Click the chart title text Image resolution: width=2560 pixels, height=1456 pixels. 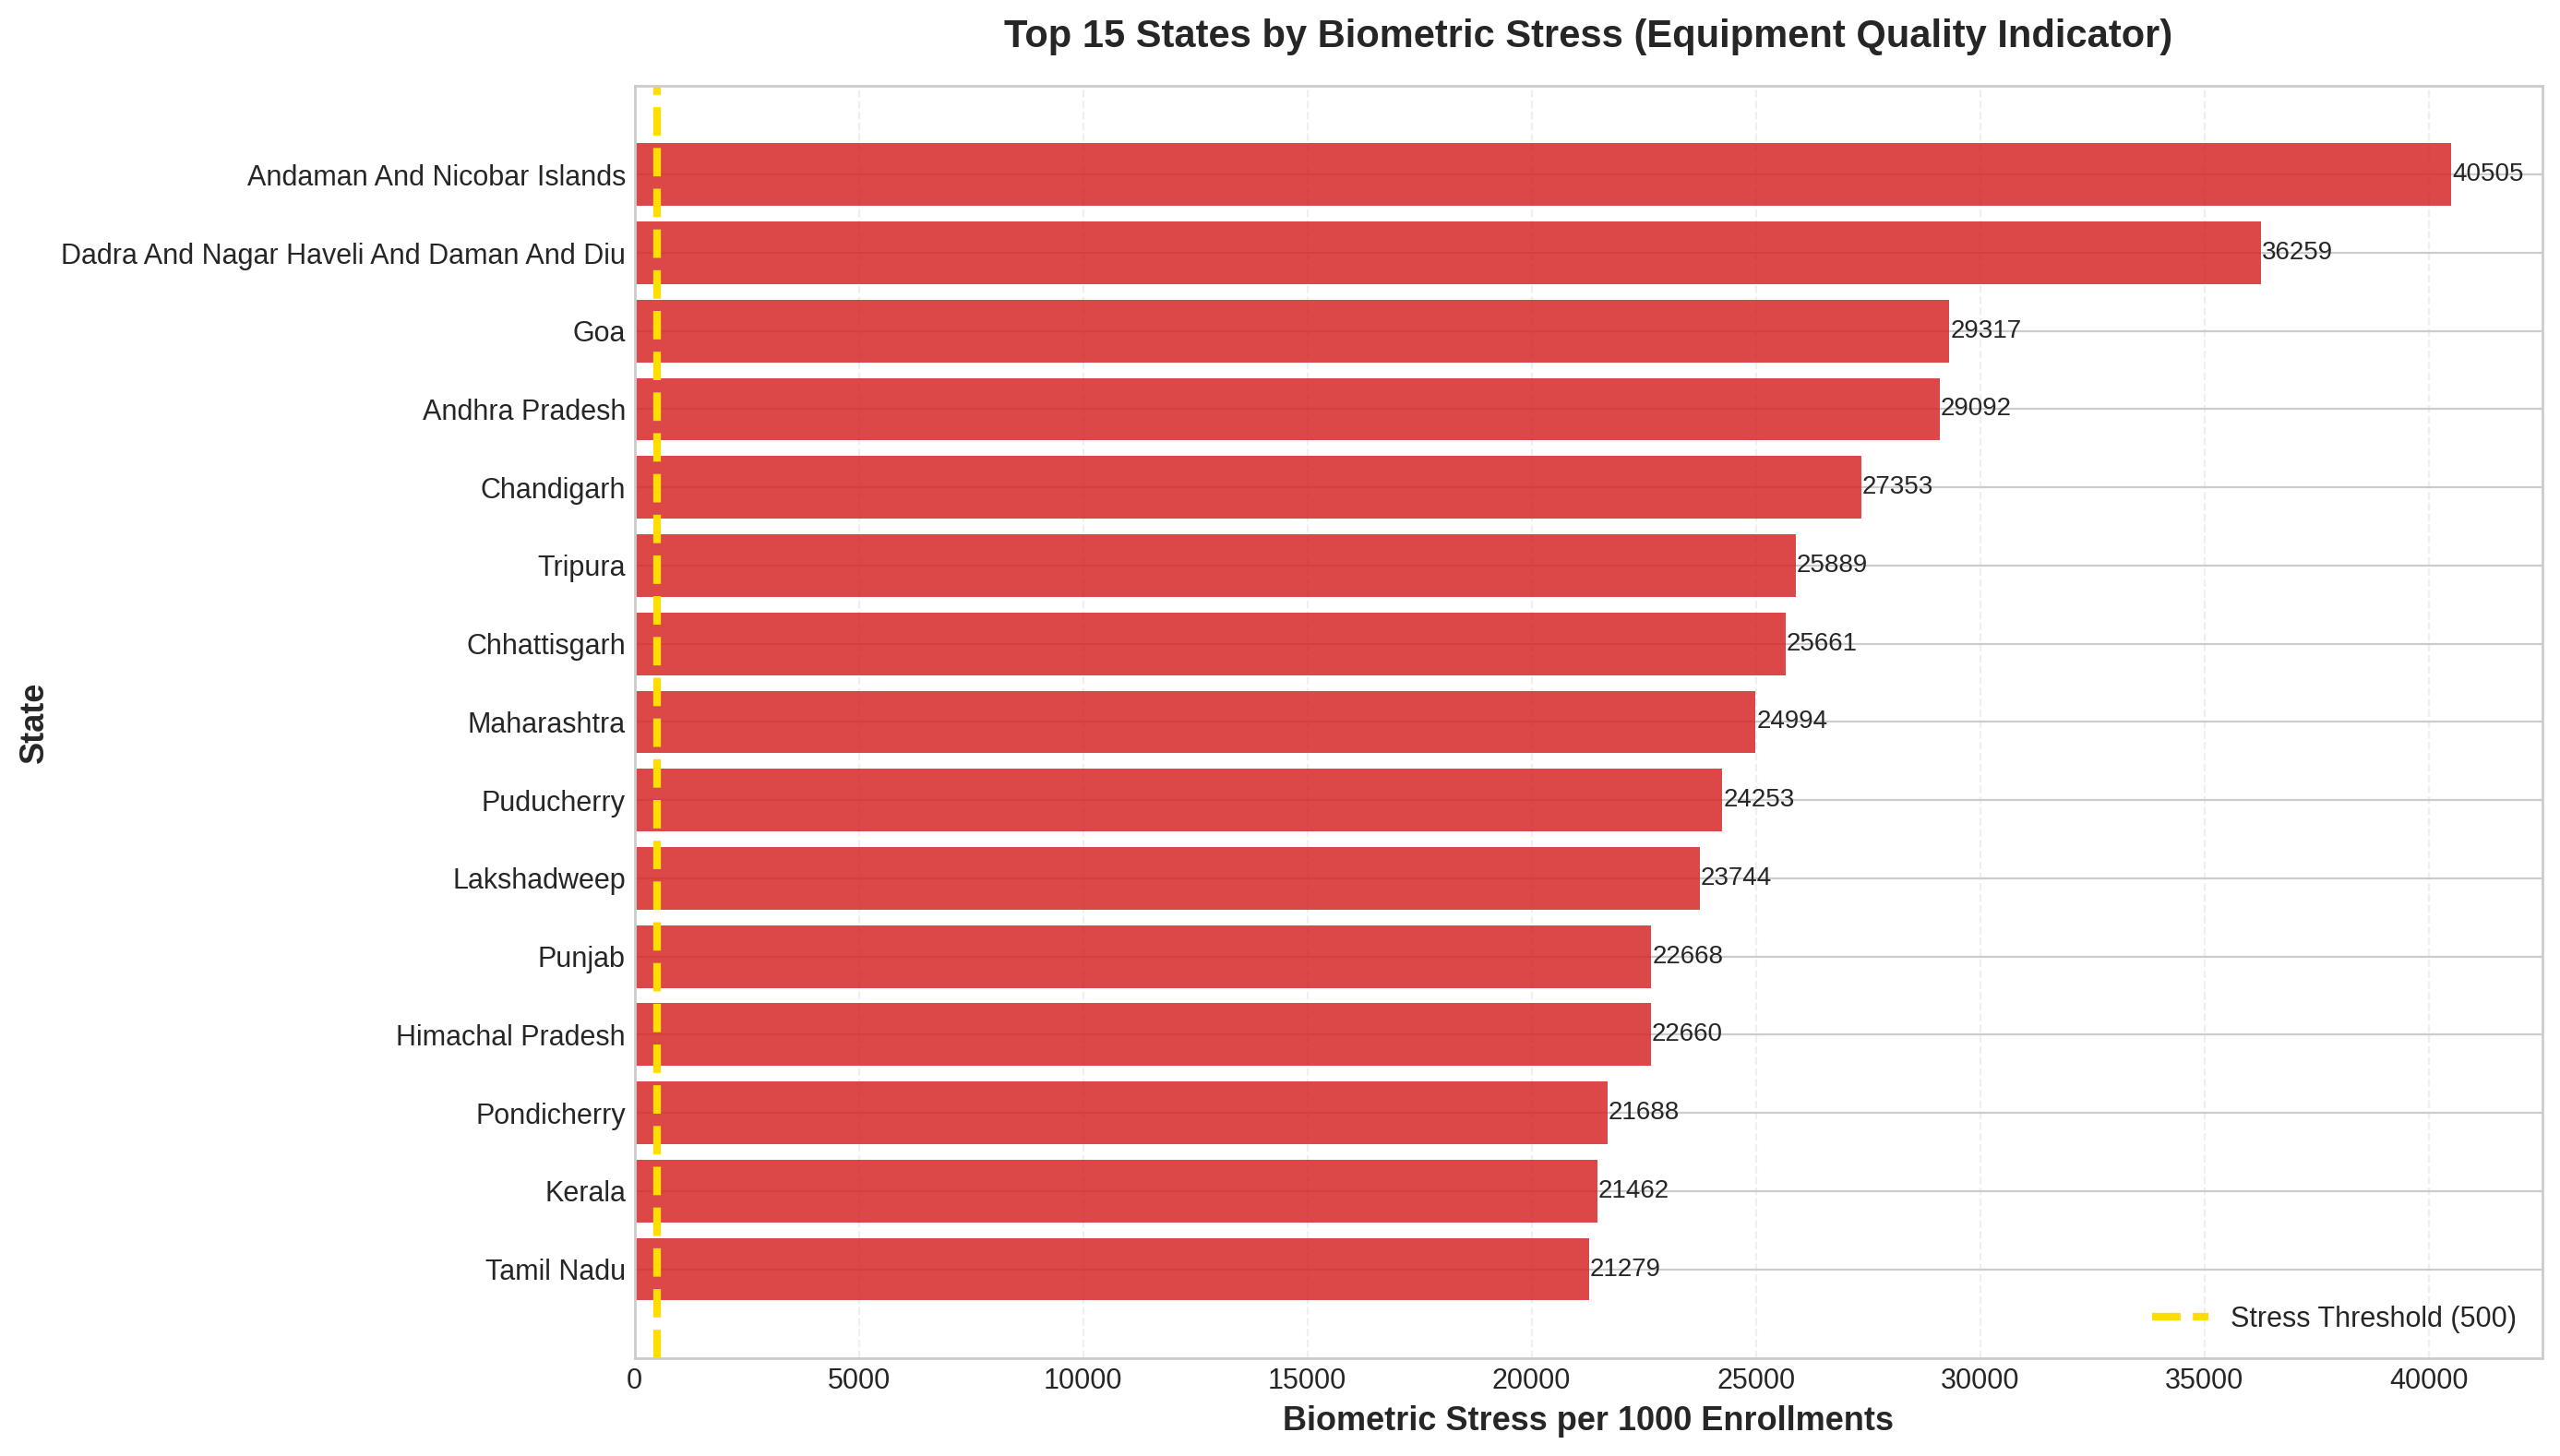click(1588, 35)
